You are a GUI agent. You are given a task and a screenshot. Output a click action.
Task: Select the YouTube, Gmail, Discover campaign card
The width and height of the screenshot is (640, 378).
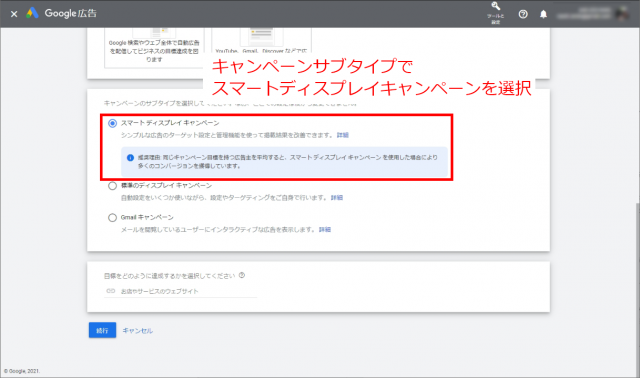coord(261,41)
